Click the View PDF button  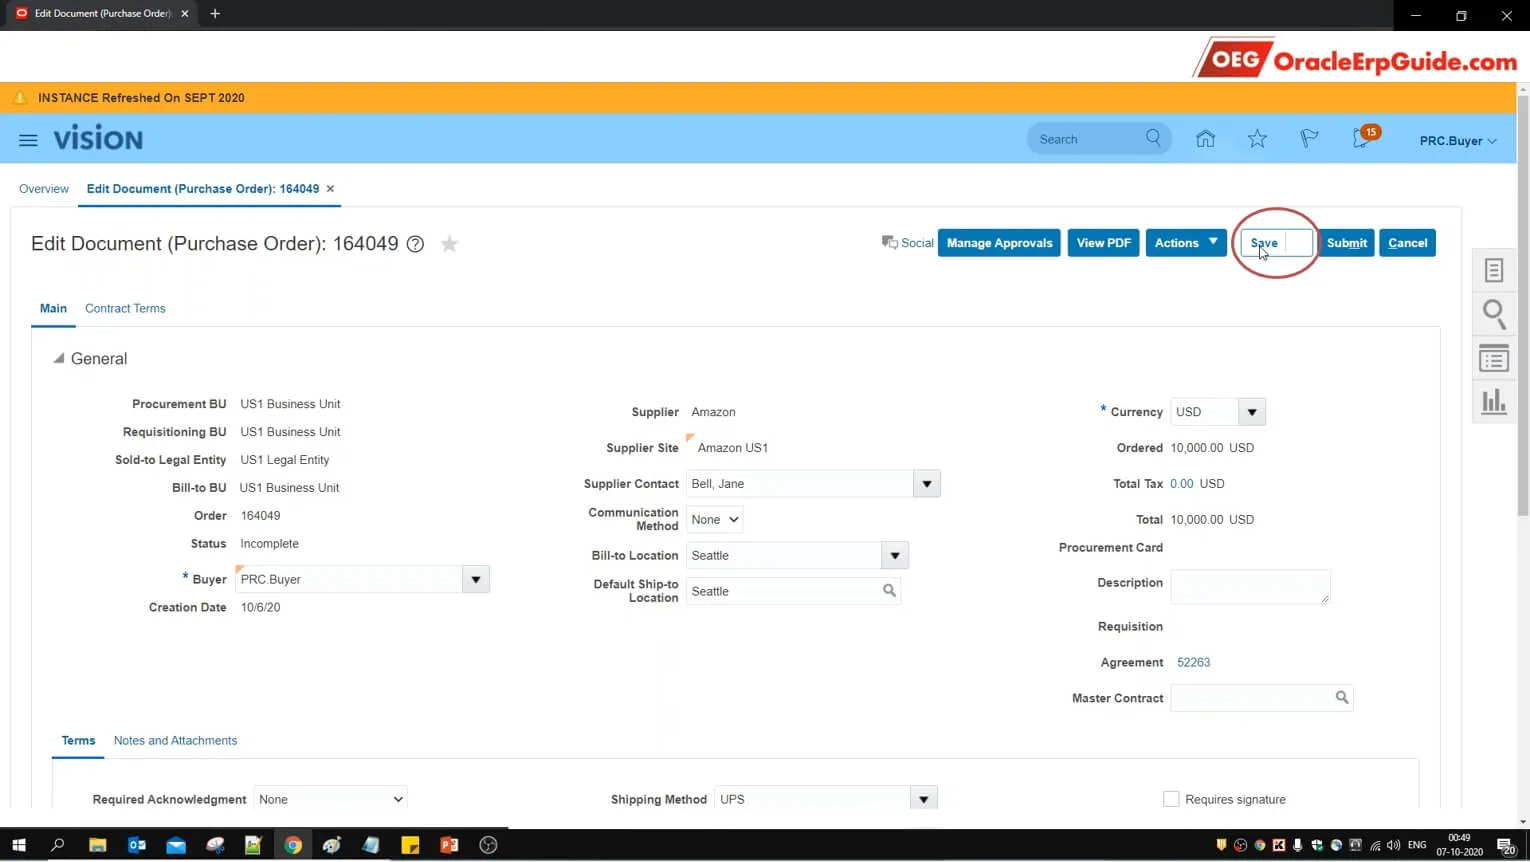[x=1103, y=243]
